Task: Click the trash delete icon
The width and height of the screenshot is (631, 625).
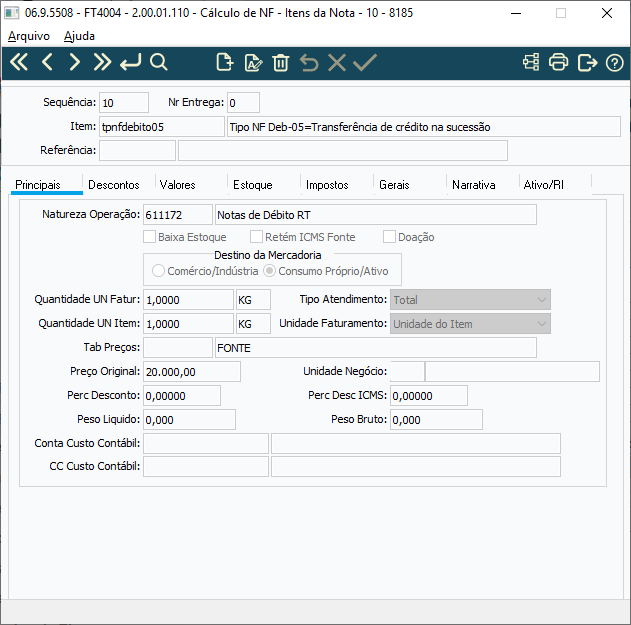Action: [x=280, y=62]
